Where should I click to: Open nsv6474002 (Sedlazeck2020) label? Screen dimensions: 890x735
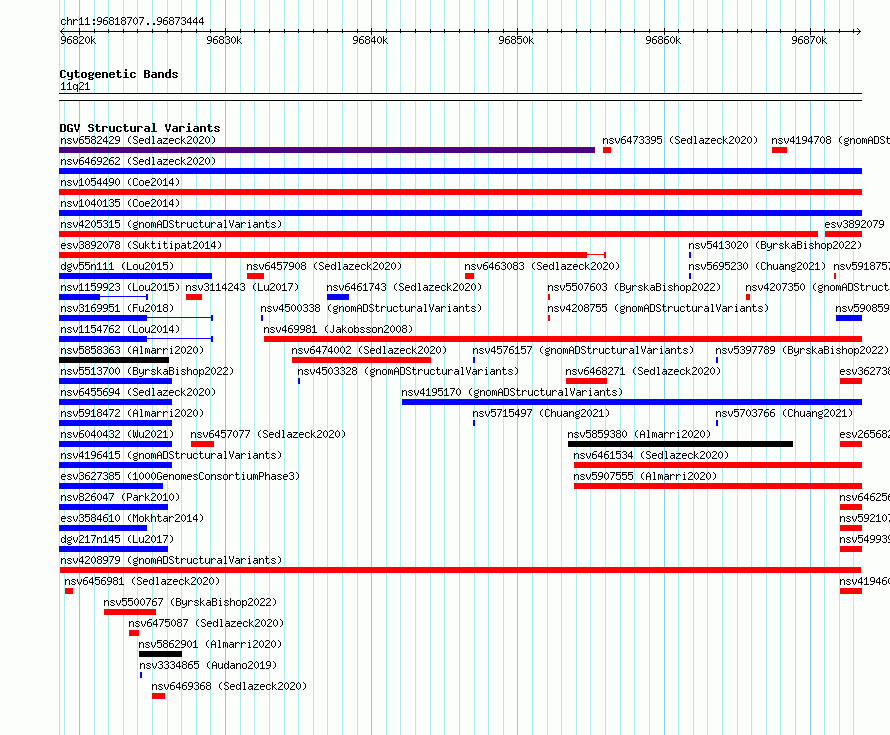click(x=369, y=350)
